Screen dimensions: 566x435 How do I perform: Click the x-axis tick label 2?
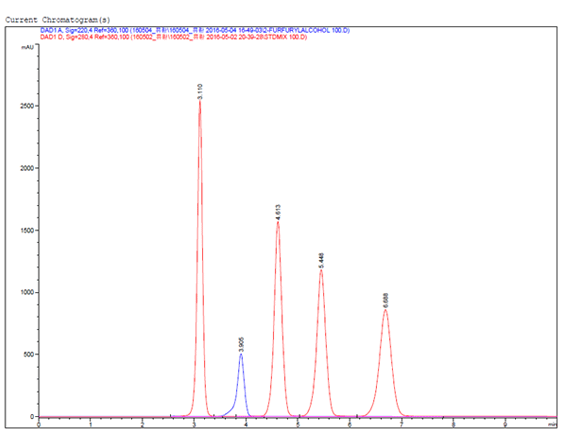142,425
